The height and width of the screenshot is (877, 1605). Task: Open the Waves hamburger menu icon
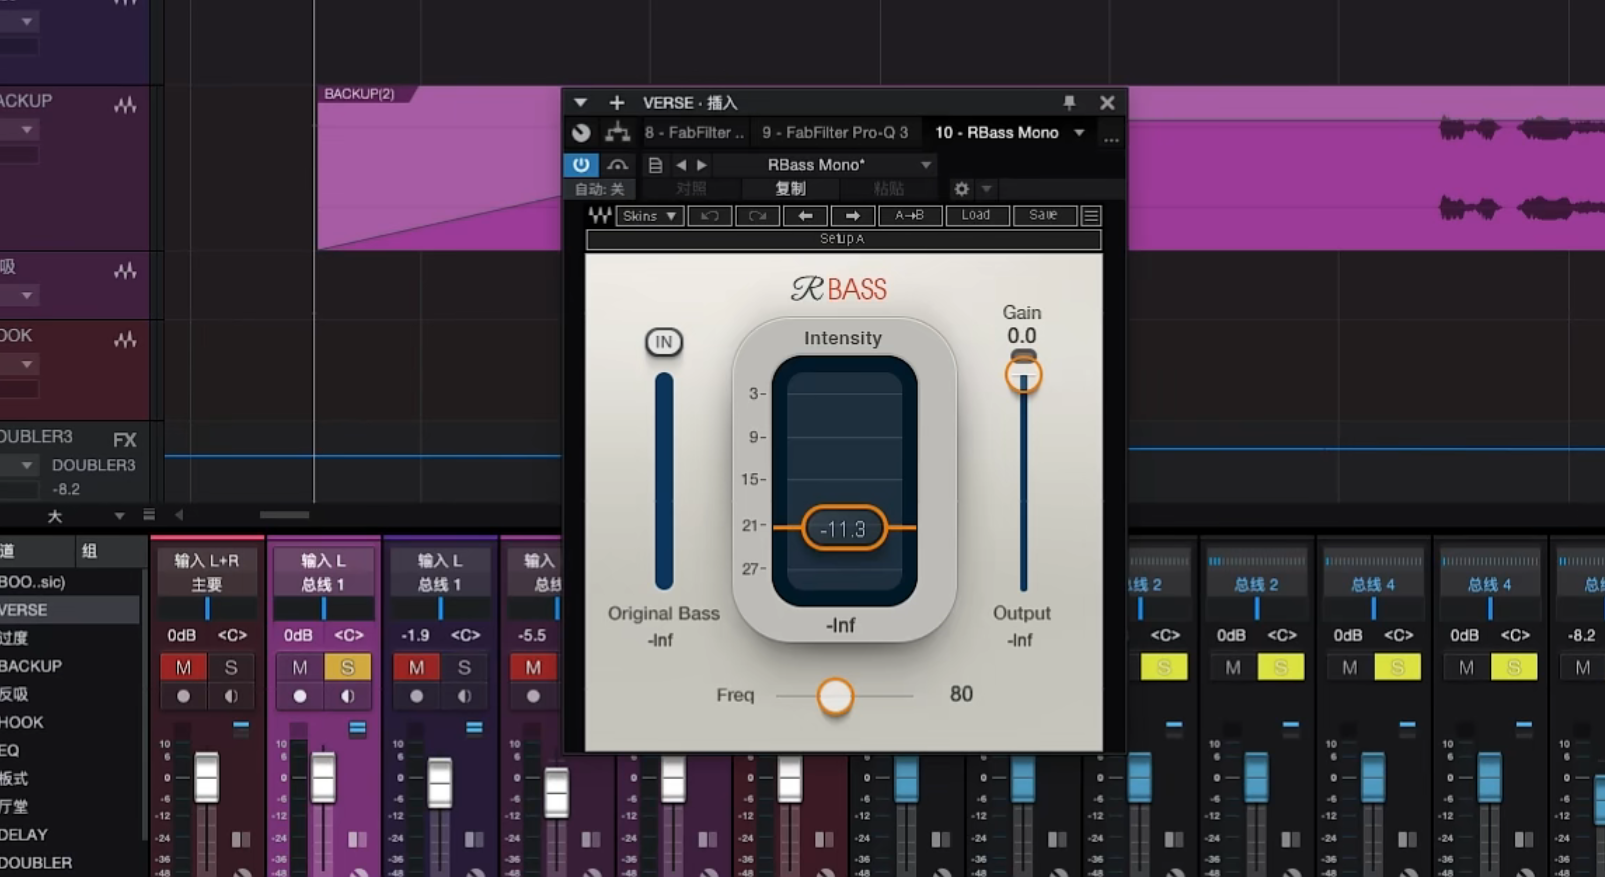[x=1091, y=215]
